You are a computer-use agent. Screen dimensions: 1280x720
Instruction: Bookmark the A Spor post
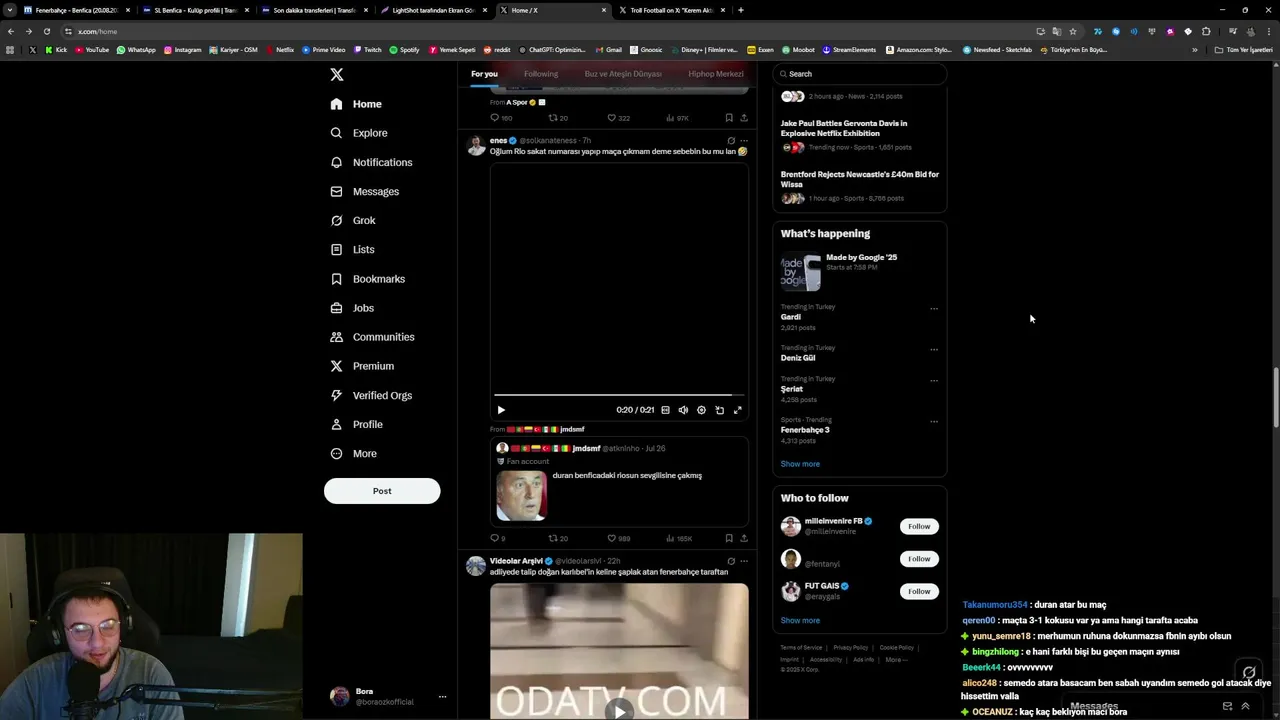729,118
